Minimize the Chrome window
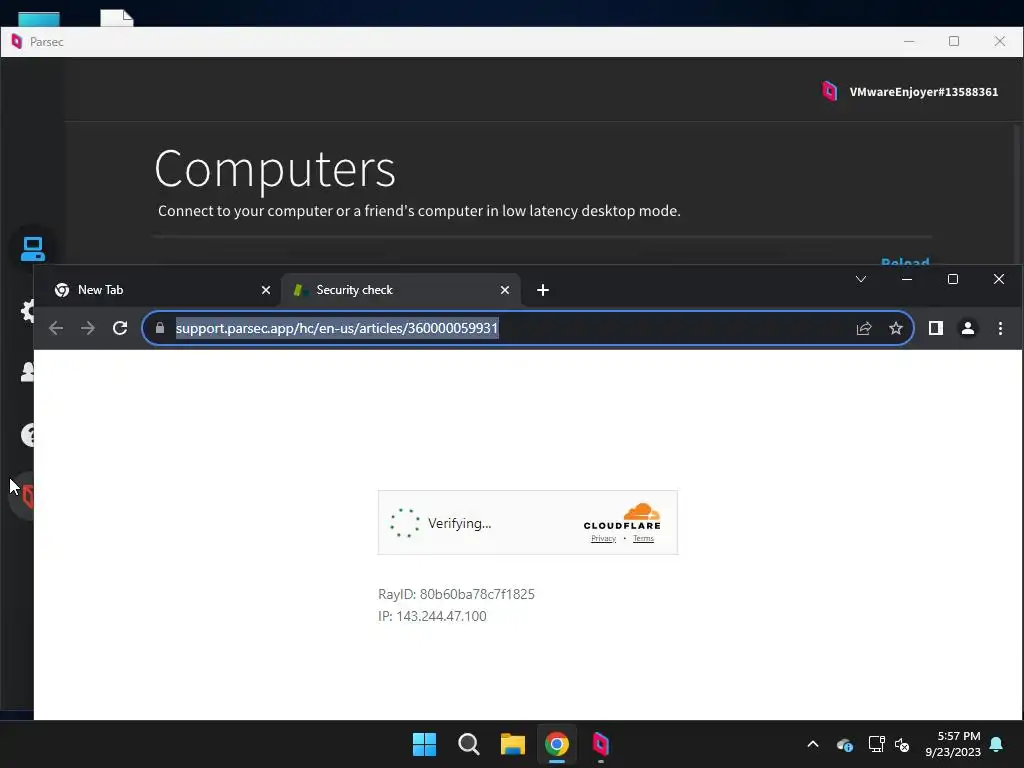The height and width of the screenshot is (768, 1024). [x=906, y=280]
